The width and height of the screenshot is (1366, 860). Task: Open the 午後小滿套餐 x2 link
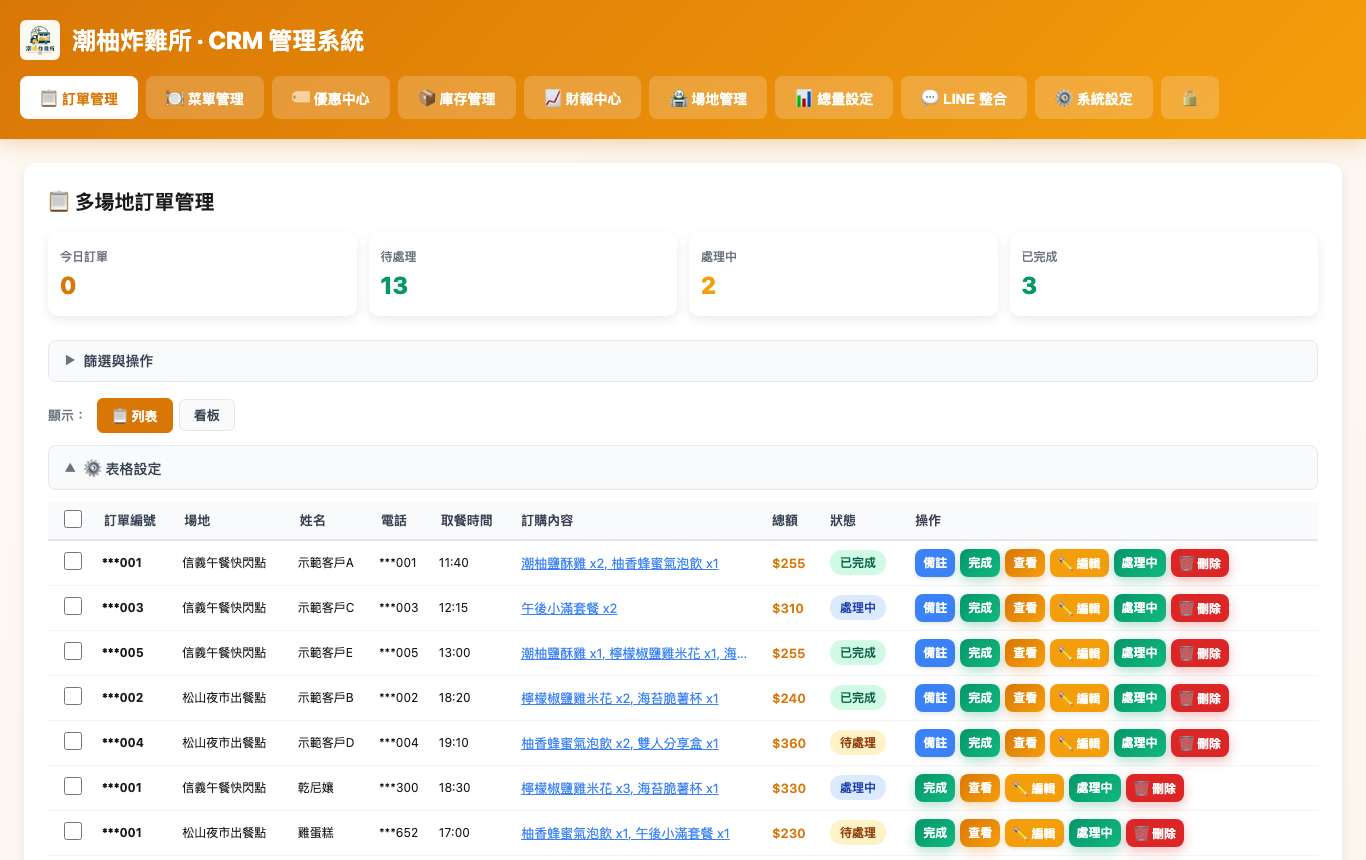pos(569,608)
